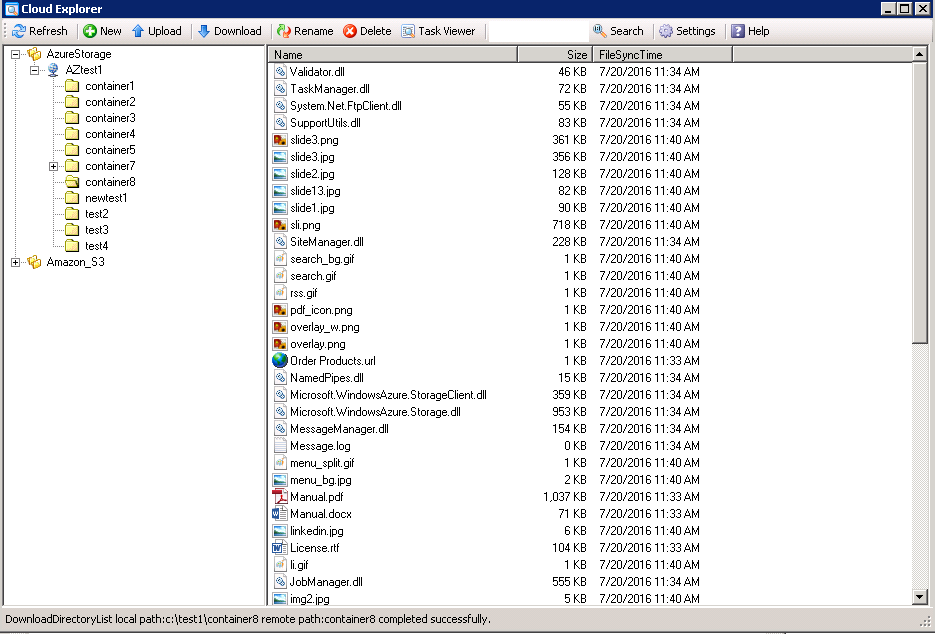Image resolution: width=935 pixels, height=634 pixels.
Task: Select container3 in the tree
Action: point(110,118)
